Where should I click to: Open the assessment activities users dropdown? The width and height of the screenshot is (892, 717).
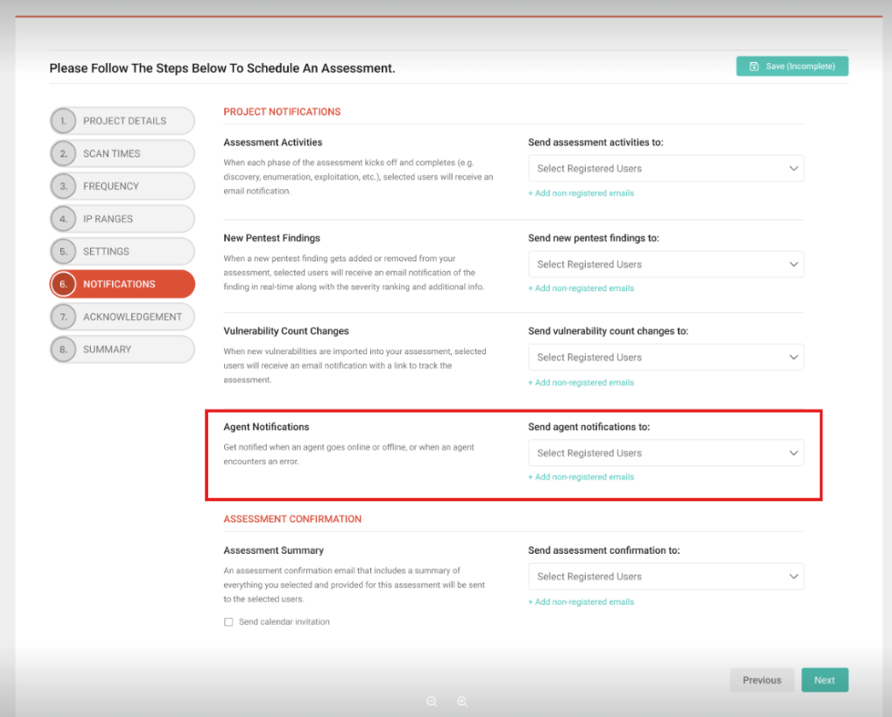665,169
